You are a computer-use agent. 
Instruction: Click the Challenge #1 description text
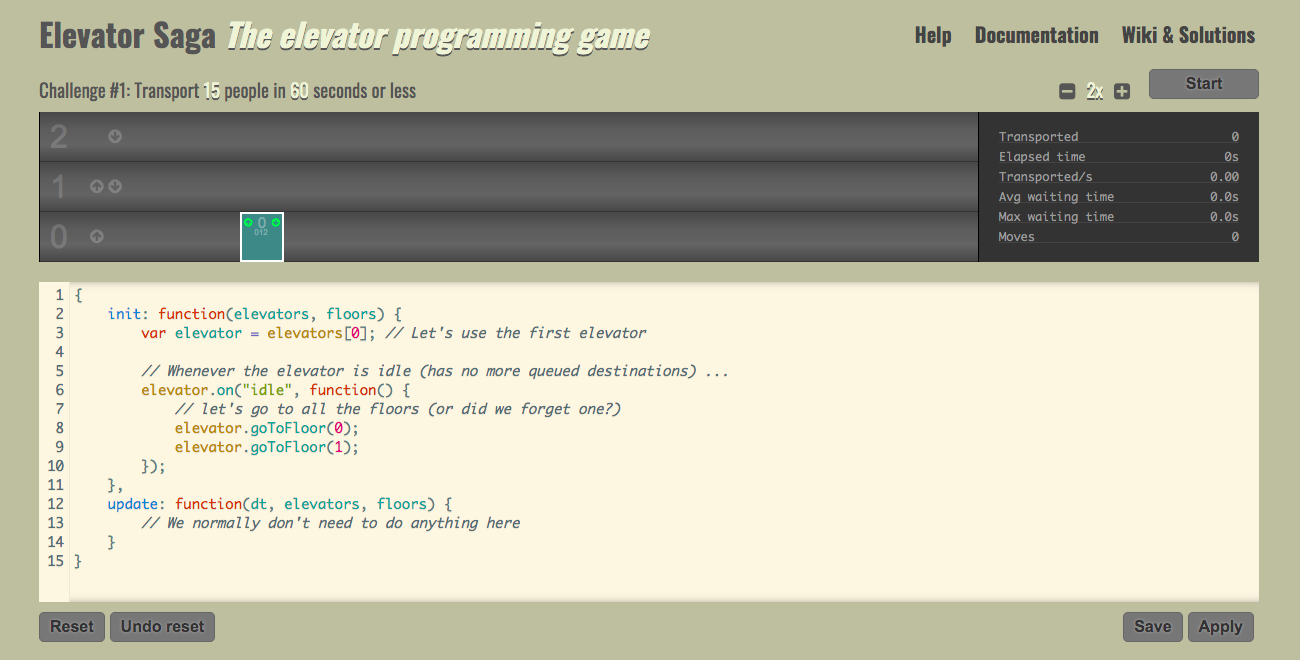click(227, 91)
